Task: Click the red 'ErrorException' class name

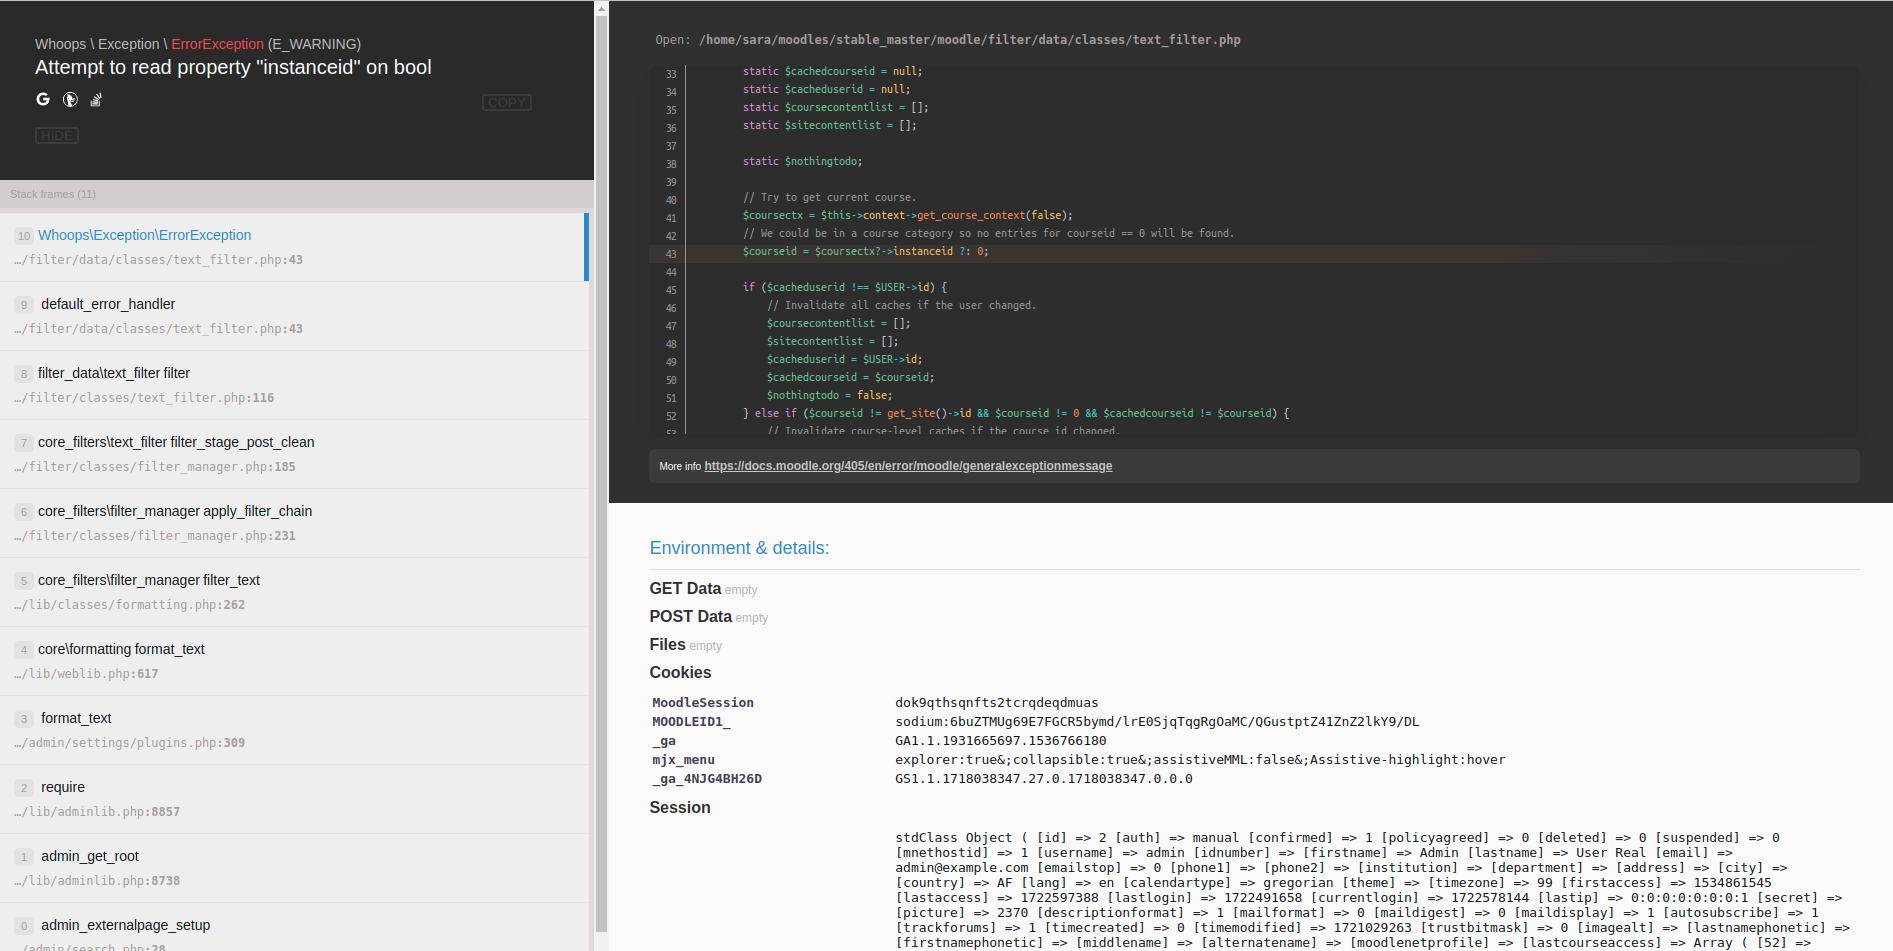Action: tap(217, 44)
